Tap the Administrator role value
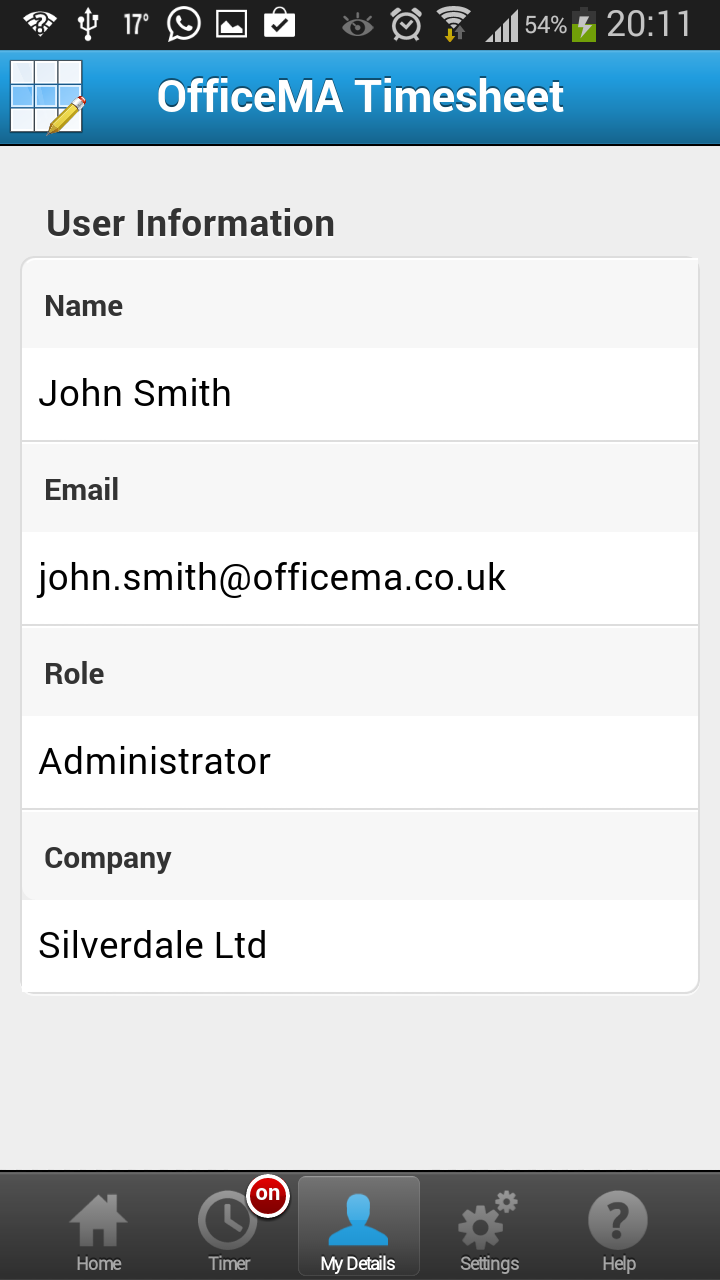 pyautogui.click(x=360, y=762)
